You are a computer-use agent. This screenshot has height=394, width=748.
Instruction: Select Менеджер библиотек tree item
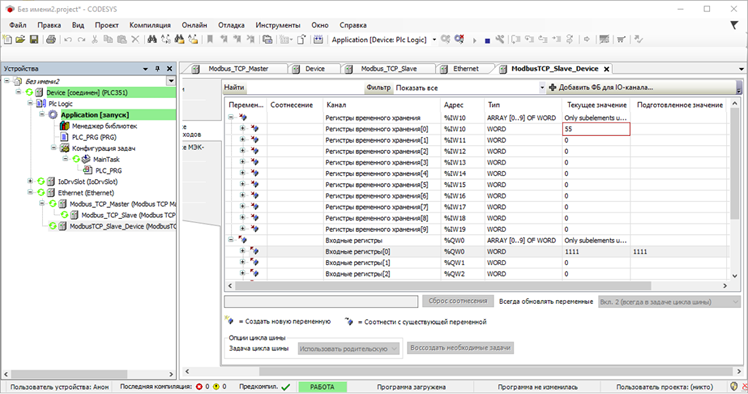pyautogui.click(x=104, y=126)
